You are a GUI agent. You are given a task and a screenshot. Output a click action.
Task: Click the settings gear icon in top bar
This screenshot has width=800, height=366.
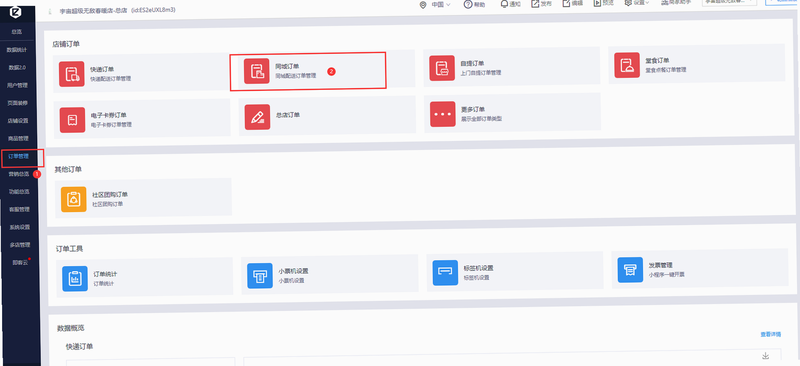[629, 2]
